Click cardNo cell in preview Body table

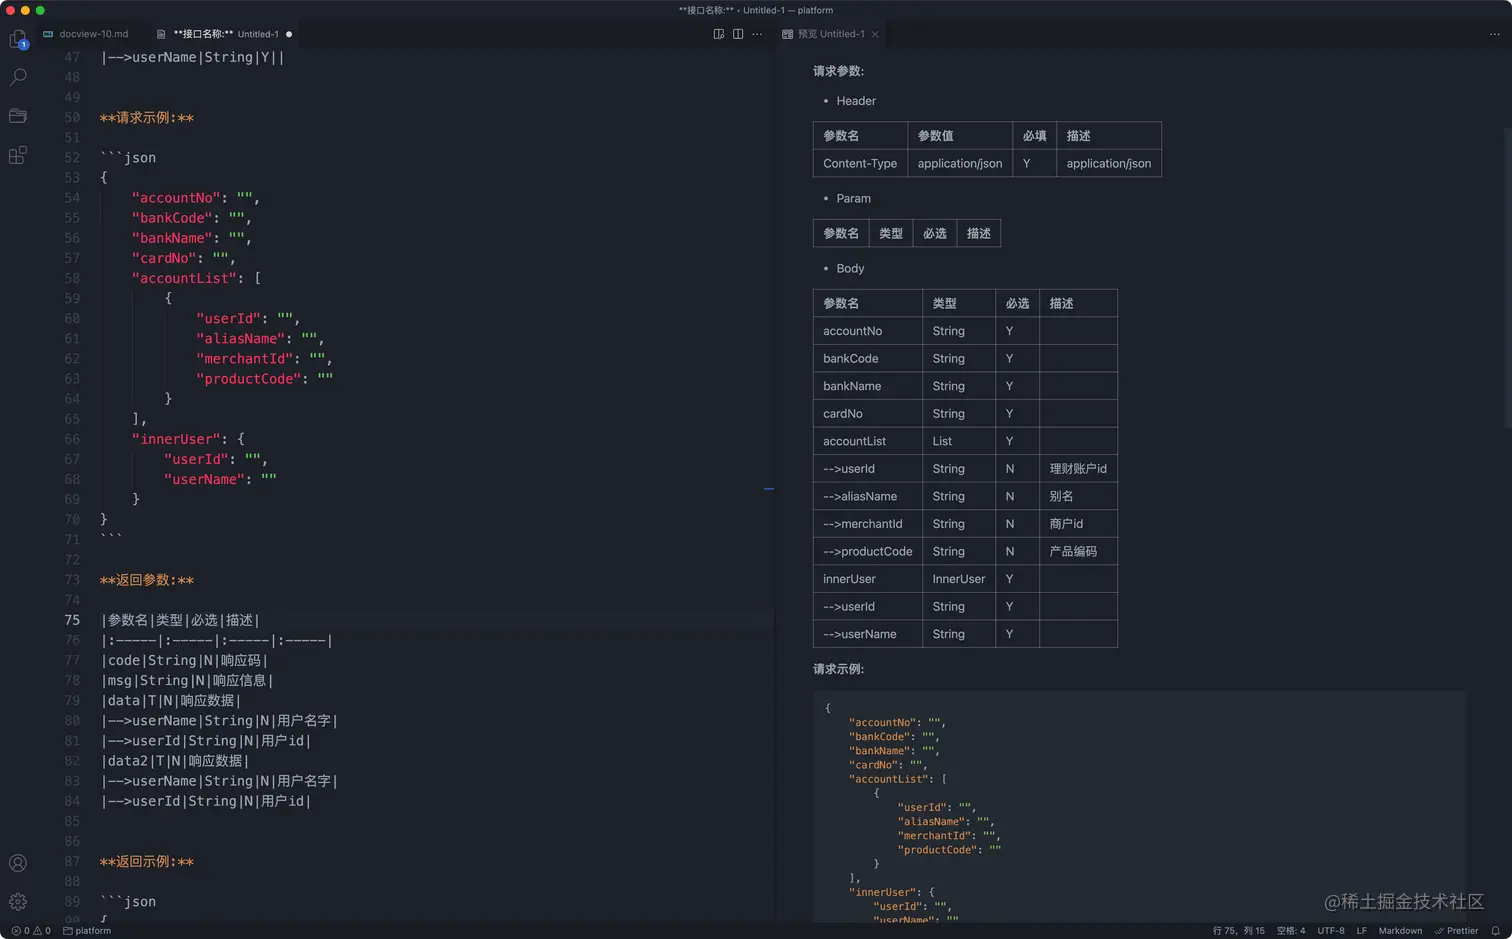click(868, 413)
